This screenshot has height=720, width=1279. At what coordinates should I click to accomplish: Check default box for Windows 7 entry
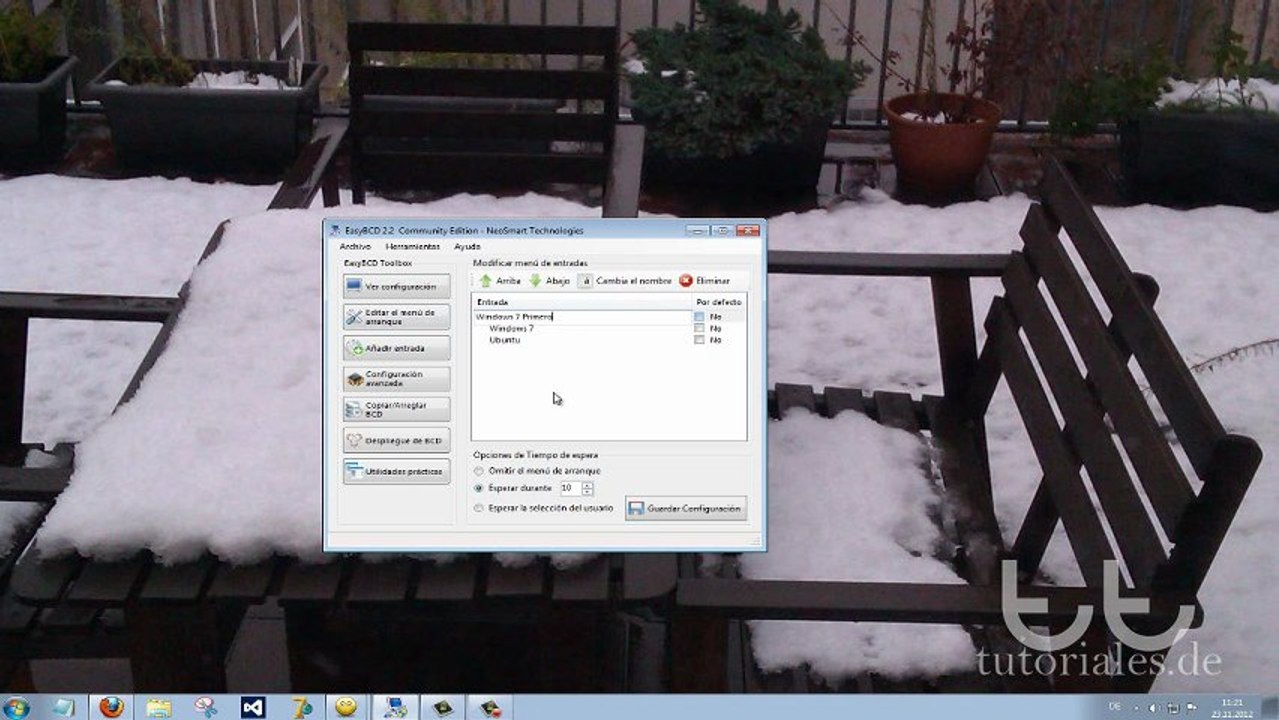pos(699,328)
